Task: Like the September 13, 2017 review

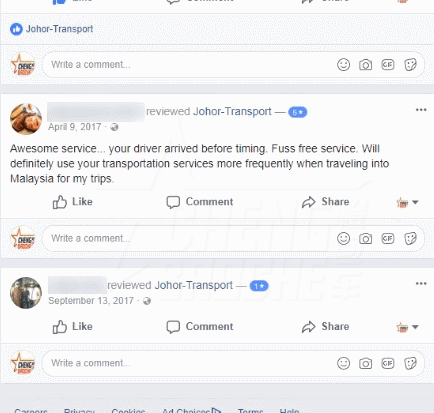Action: [72, 326]
